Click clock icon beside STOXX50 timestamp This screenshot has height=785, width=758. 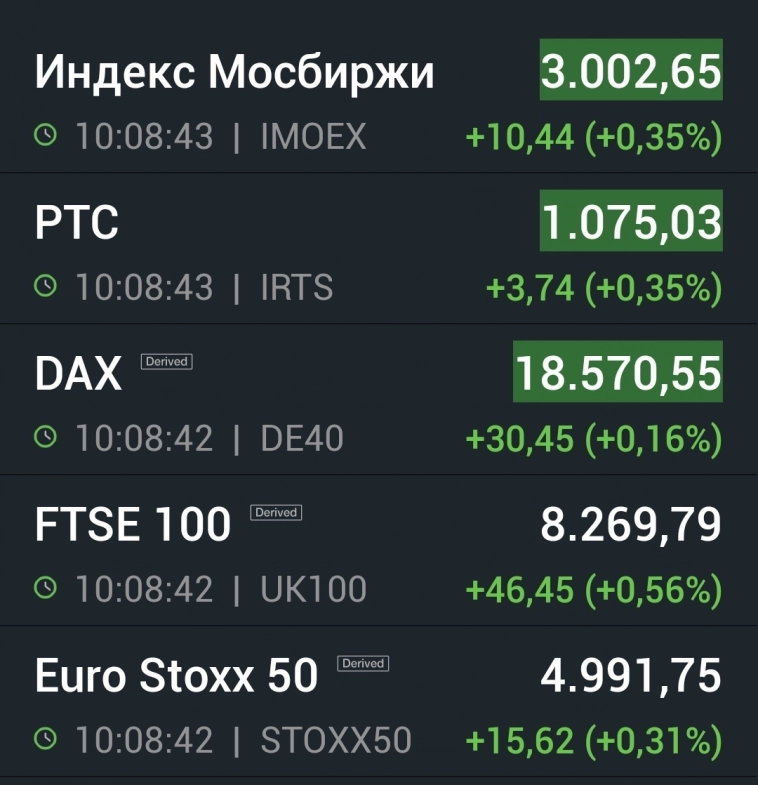46,740
